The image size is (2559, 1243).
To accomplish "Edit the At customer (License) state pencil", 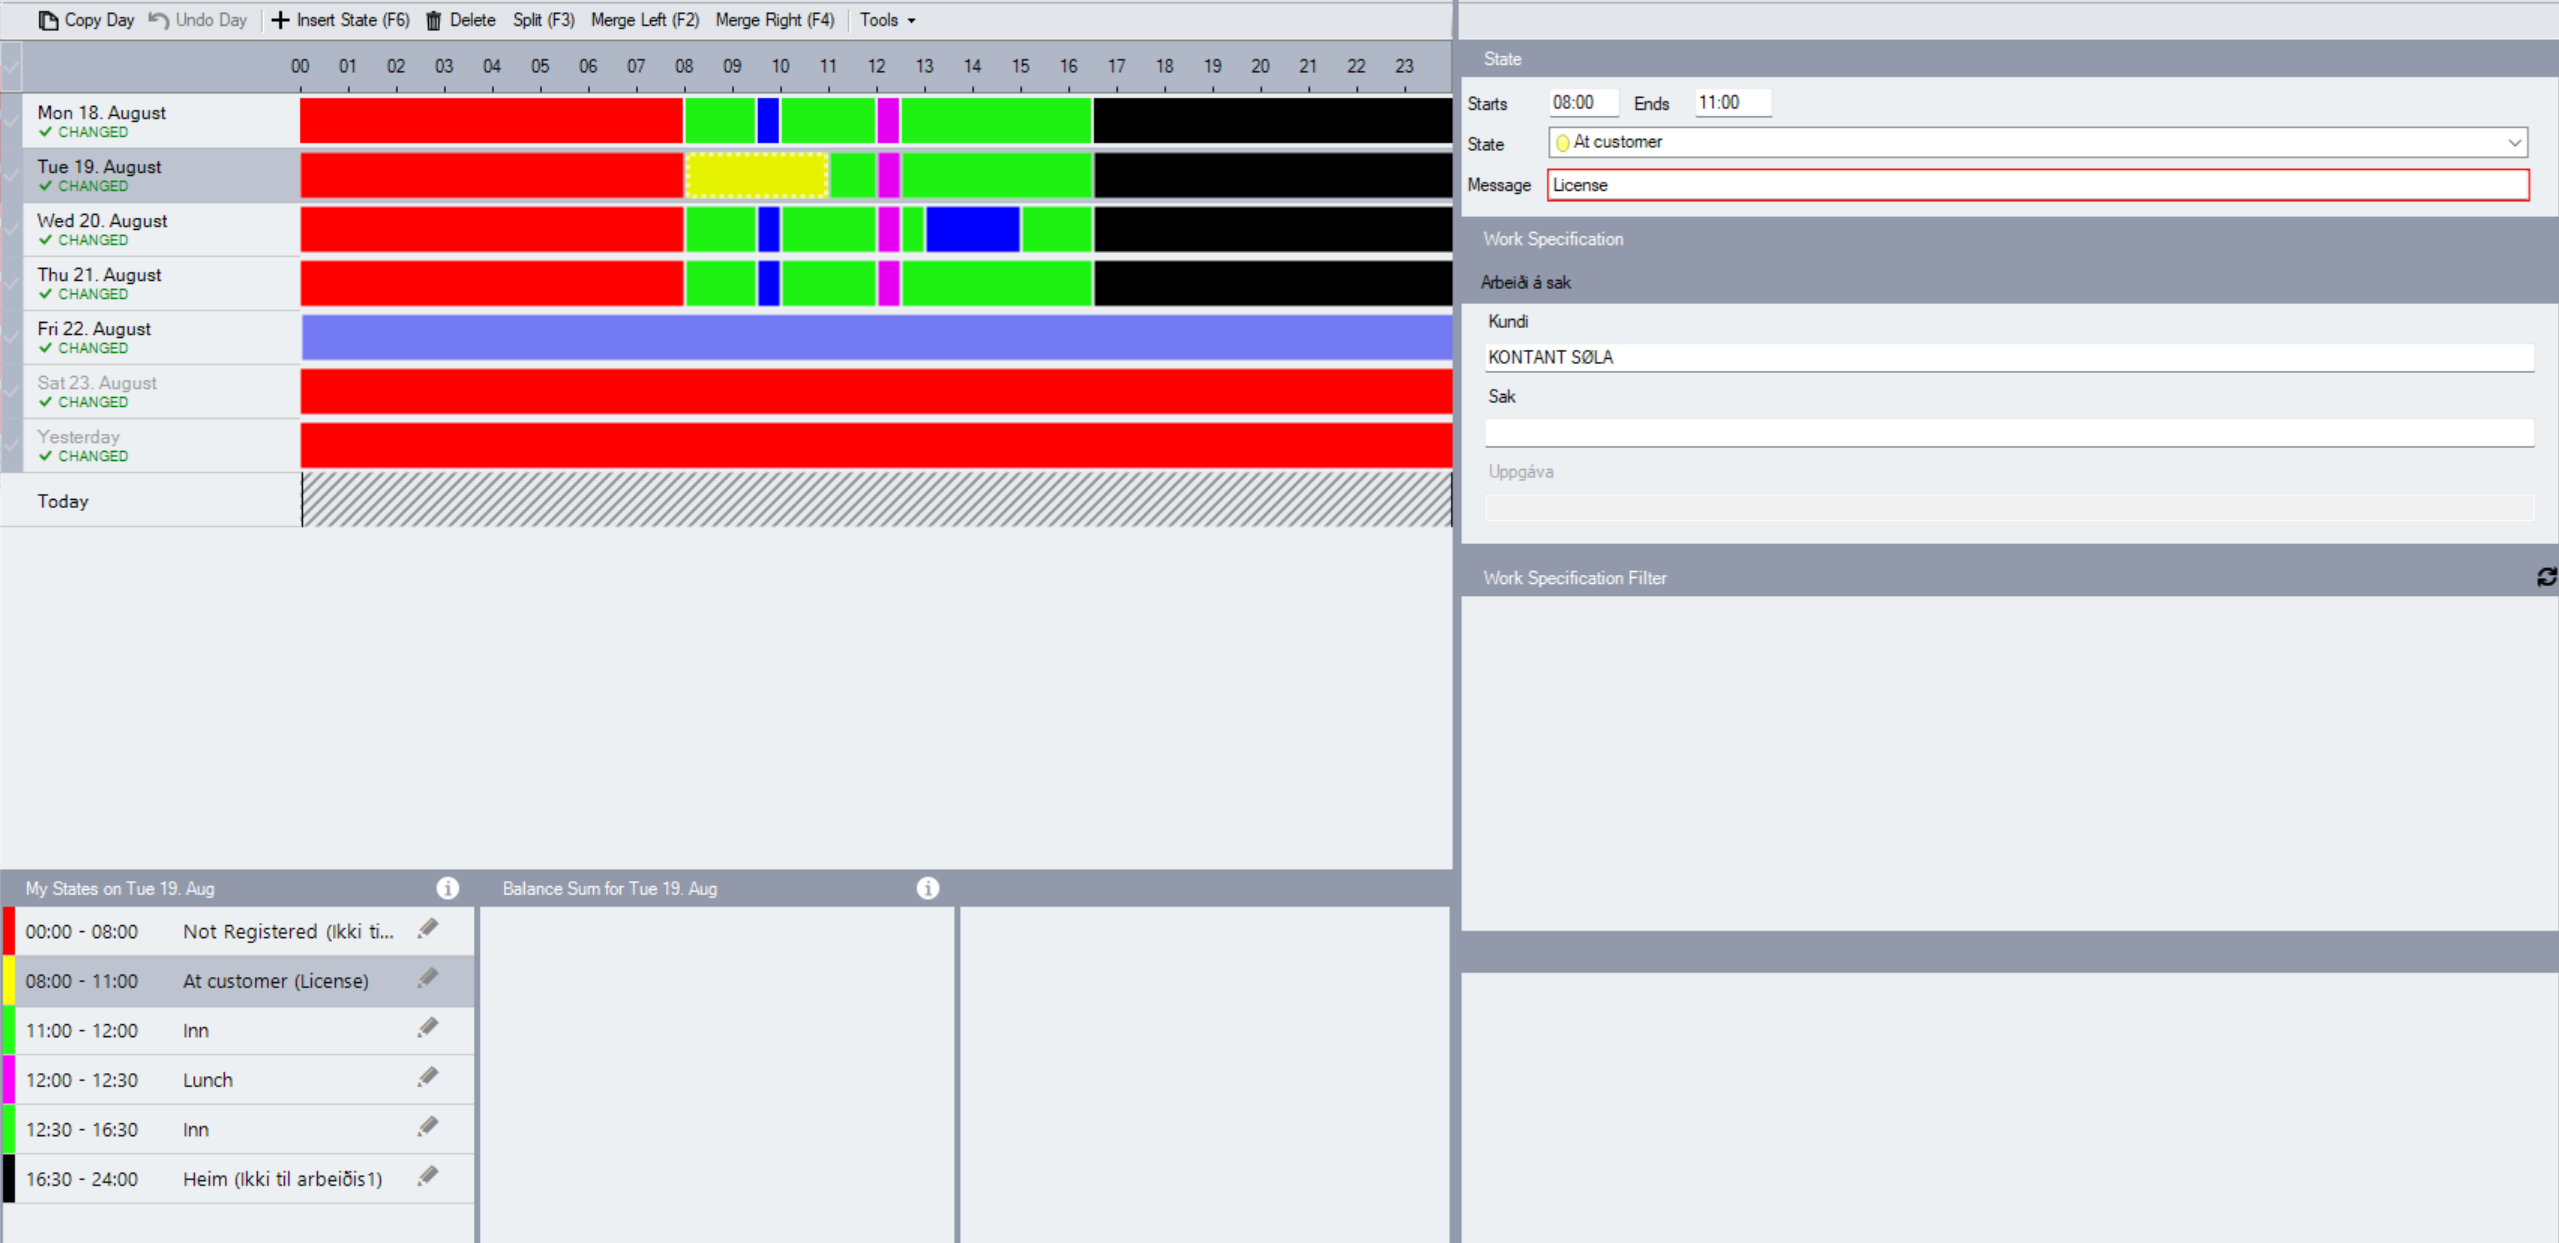I will point(428,979).
